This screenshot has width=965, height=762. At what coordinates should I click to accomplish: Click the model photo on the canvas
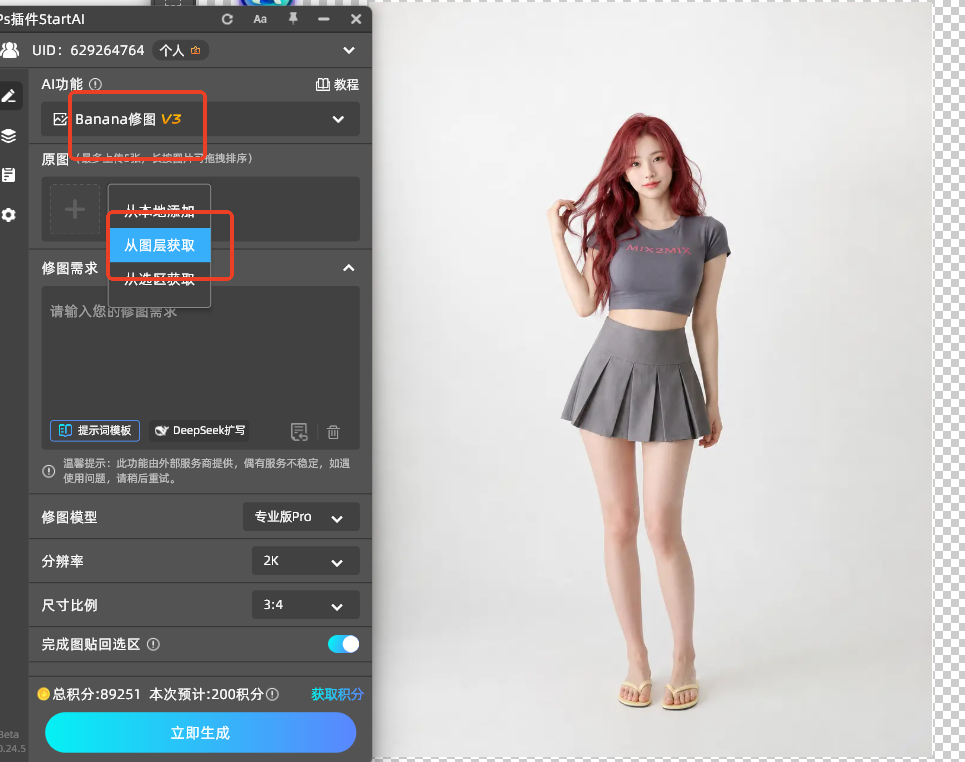coord(651,379)
